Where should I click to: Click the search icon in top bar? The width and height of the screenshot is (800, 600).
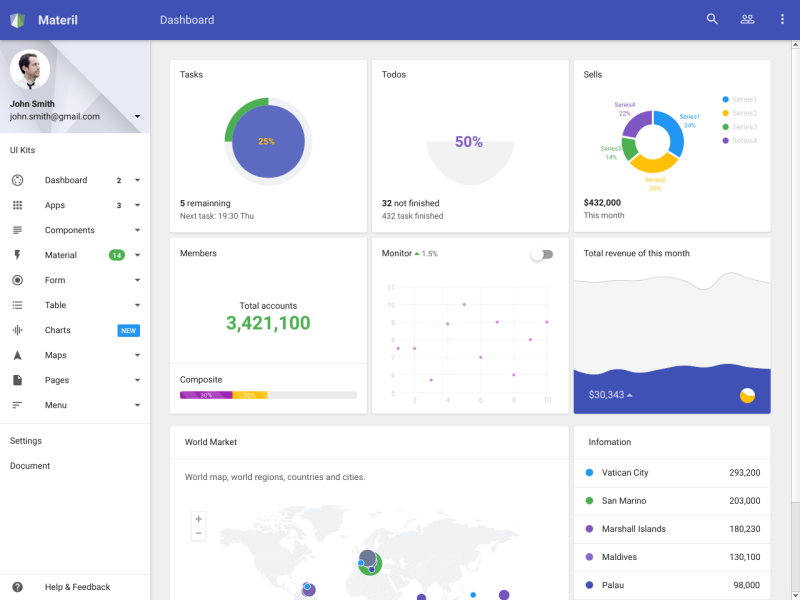(712, 19)
